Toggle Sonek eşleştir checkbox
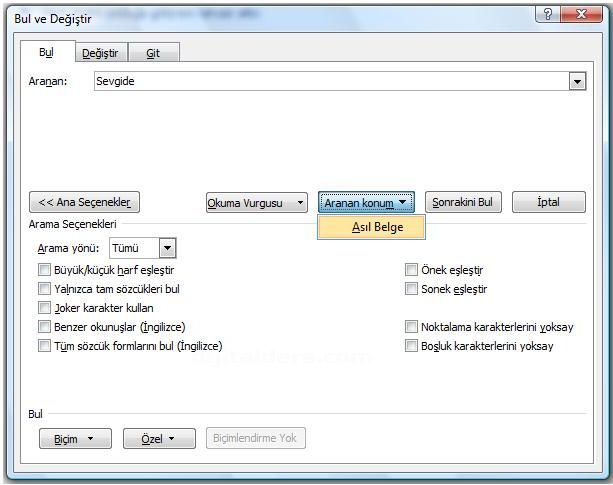Viewport: 613px width, 485px height. click(x=411, y=289)
